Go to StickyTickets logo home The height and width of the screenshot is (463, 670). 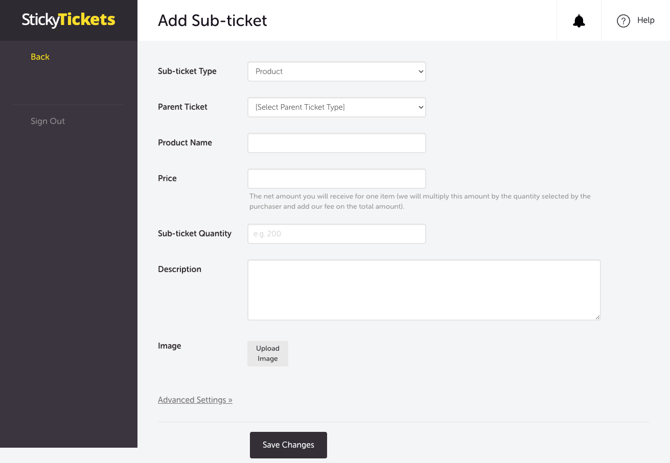pos(68,20)
